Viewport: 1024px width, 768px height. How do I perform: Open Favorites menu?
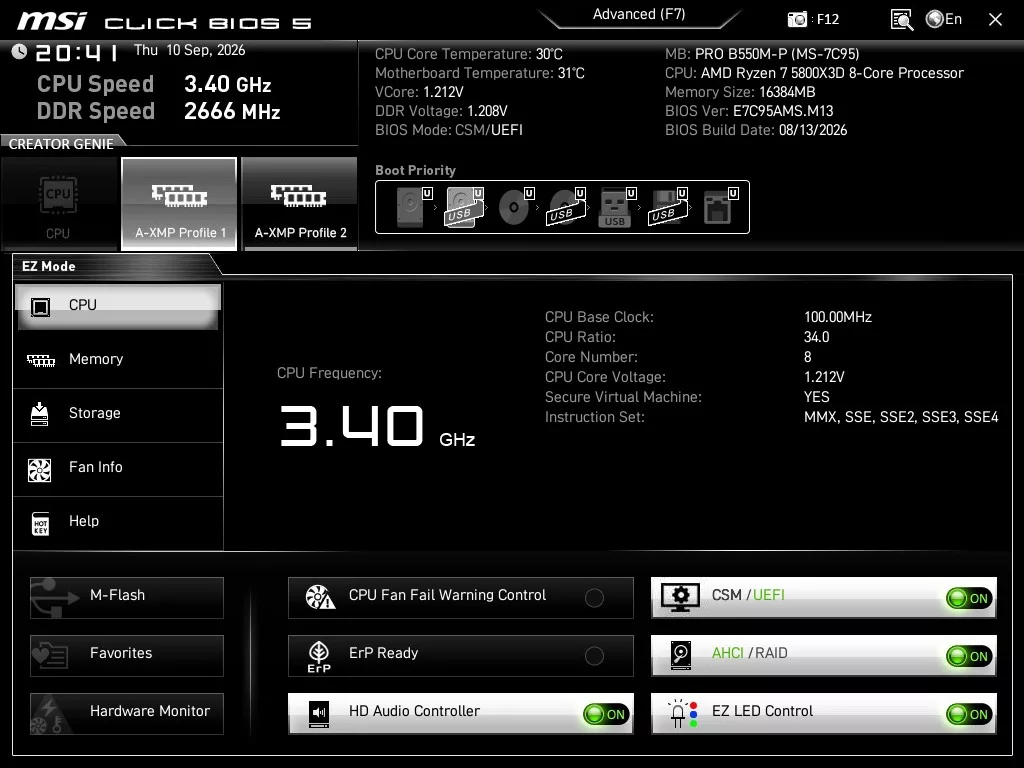[x=127, y=656]
